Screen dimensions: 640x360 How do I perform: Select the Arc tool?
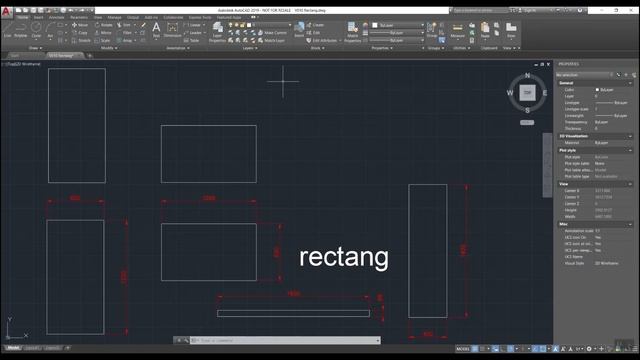click(x=50, y=30)
